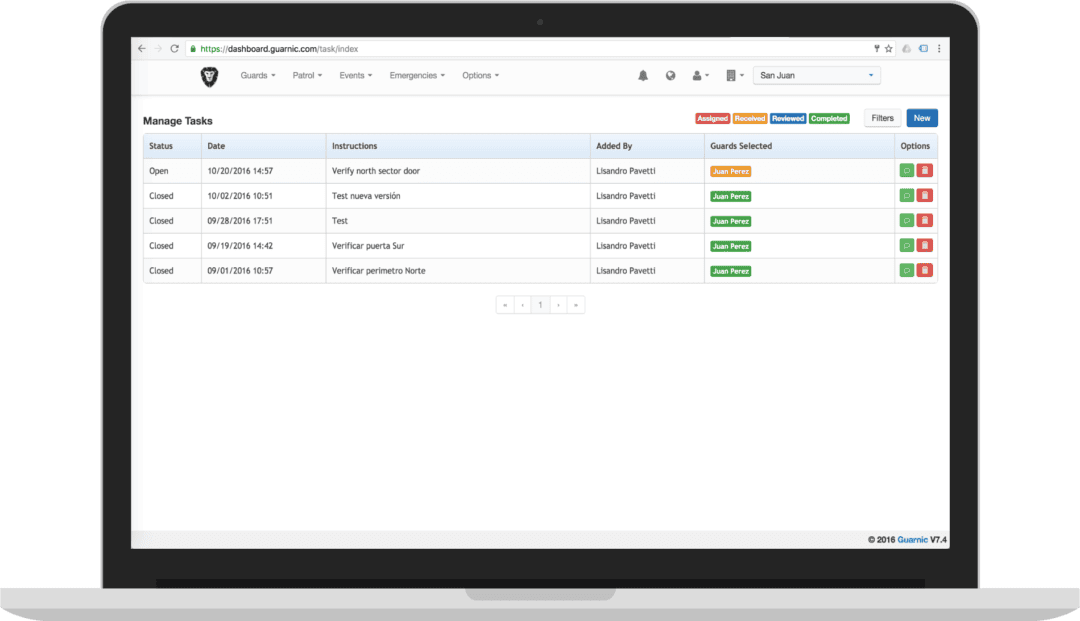Click the trash icon on 'Verificar perimetro Norte'
This screenshot has width=1080, height=621.
pos(924,270)
